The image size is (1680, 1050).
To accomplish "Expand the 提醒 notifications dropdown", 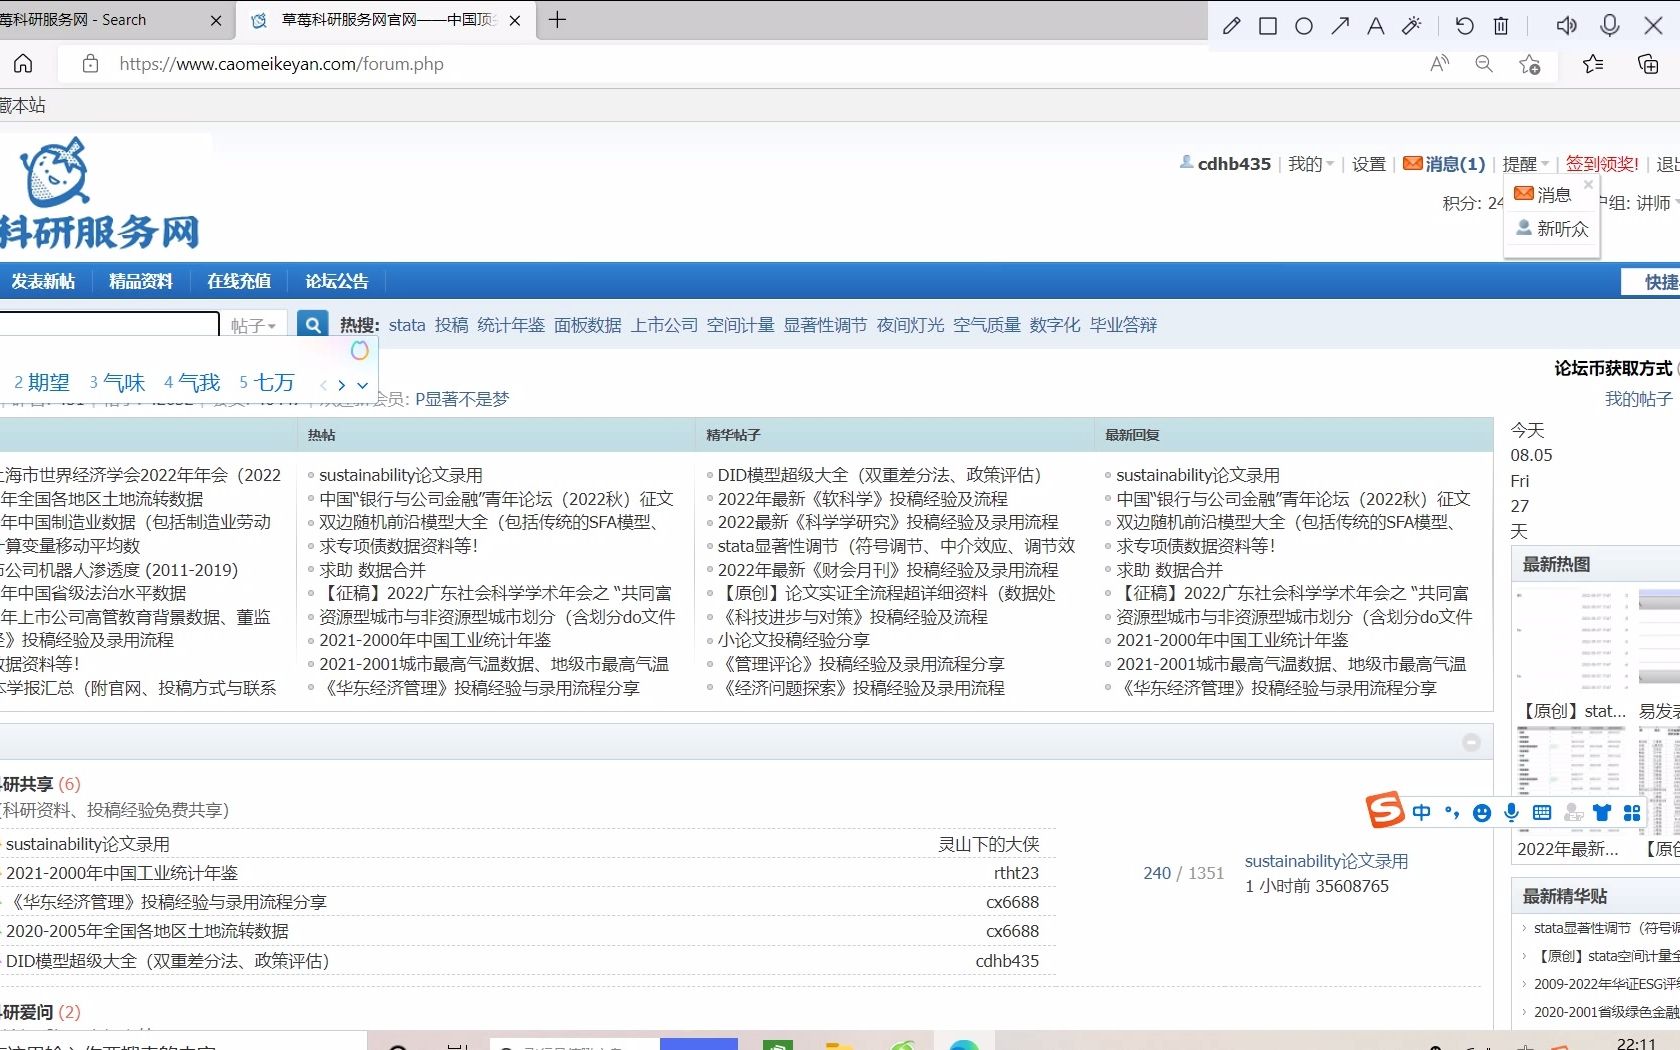I will (x=1525, y=164).
